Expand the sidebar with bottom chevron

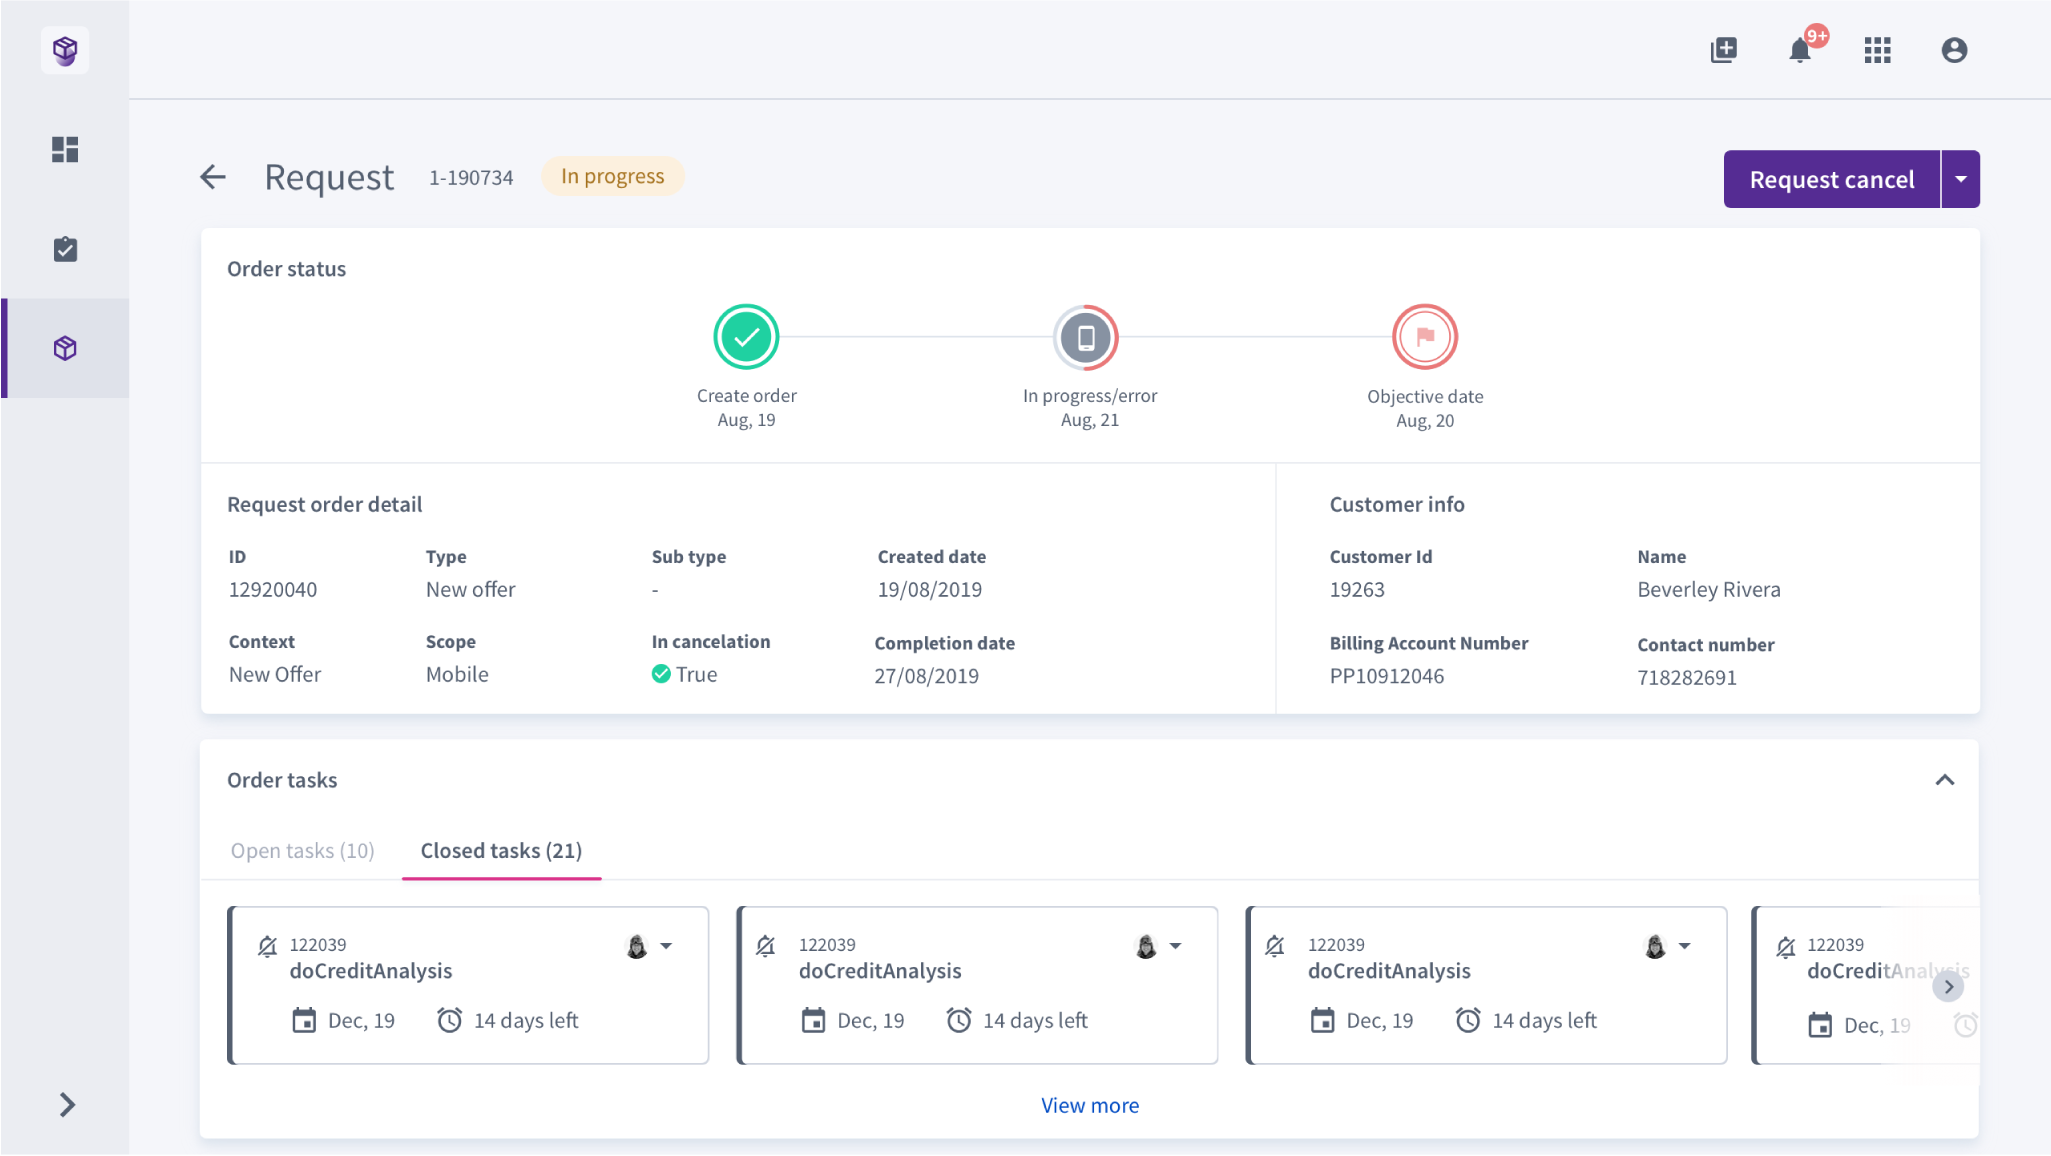point(67,1105)
